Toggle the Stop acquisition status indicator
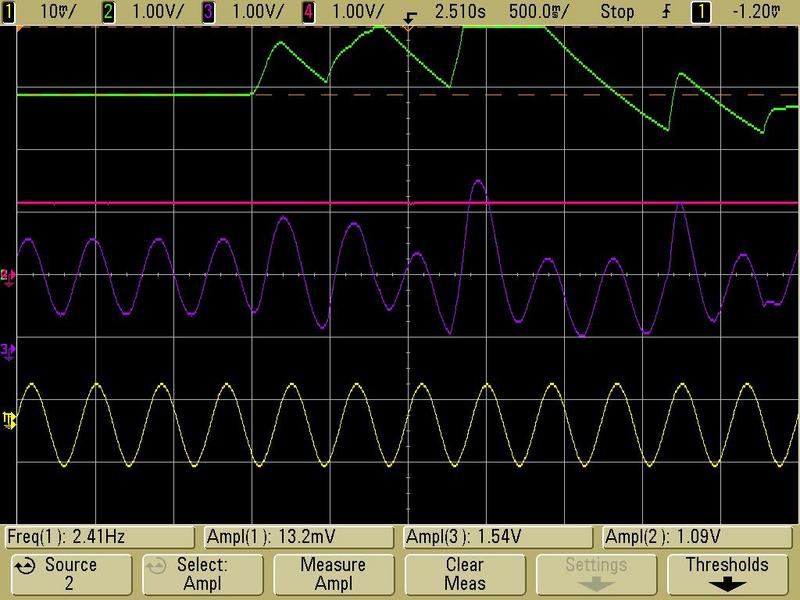Screen dimensions: 800x600 pos(617,11)
